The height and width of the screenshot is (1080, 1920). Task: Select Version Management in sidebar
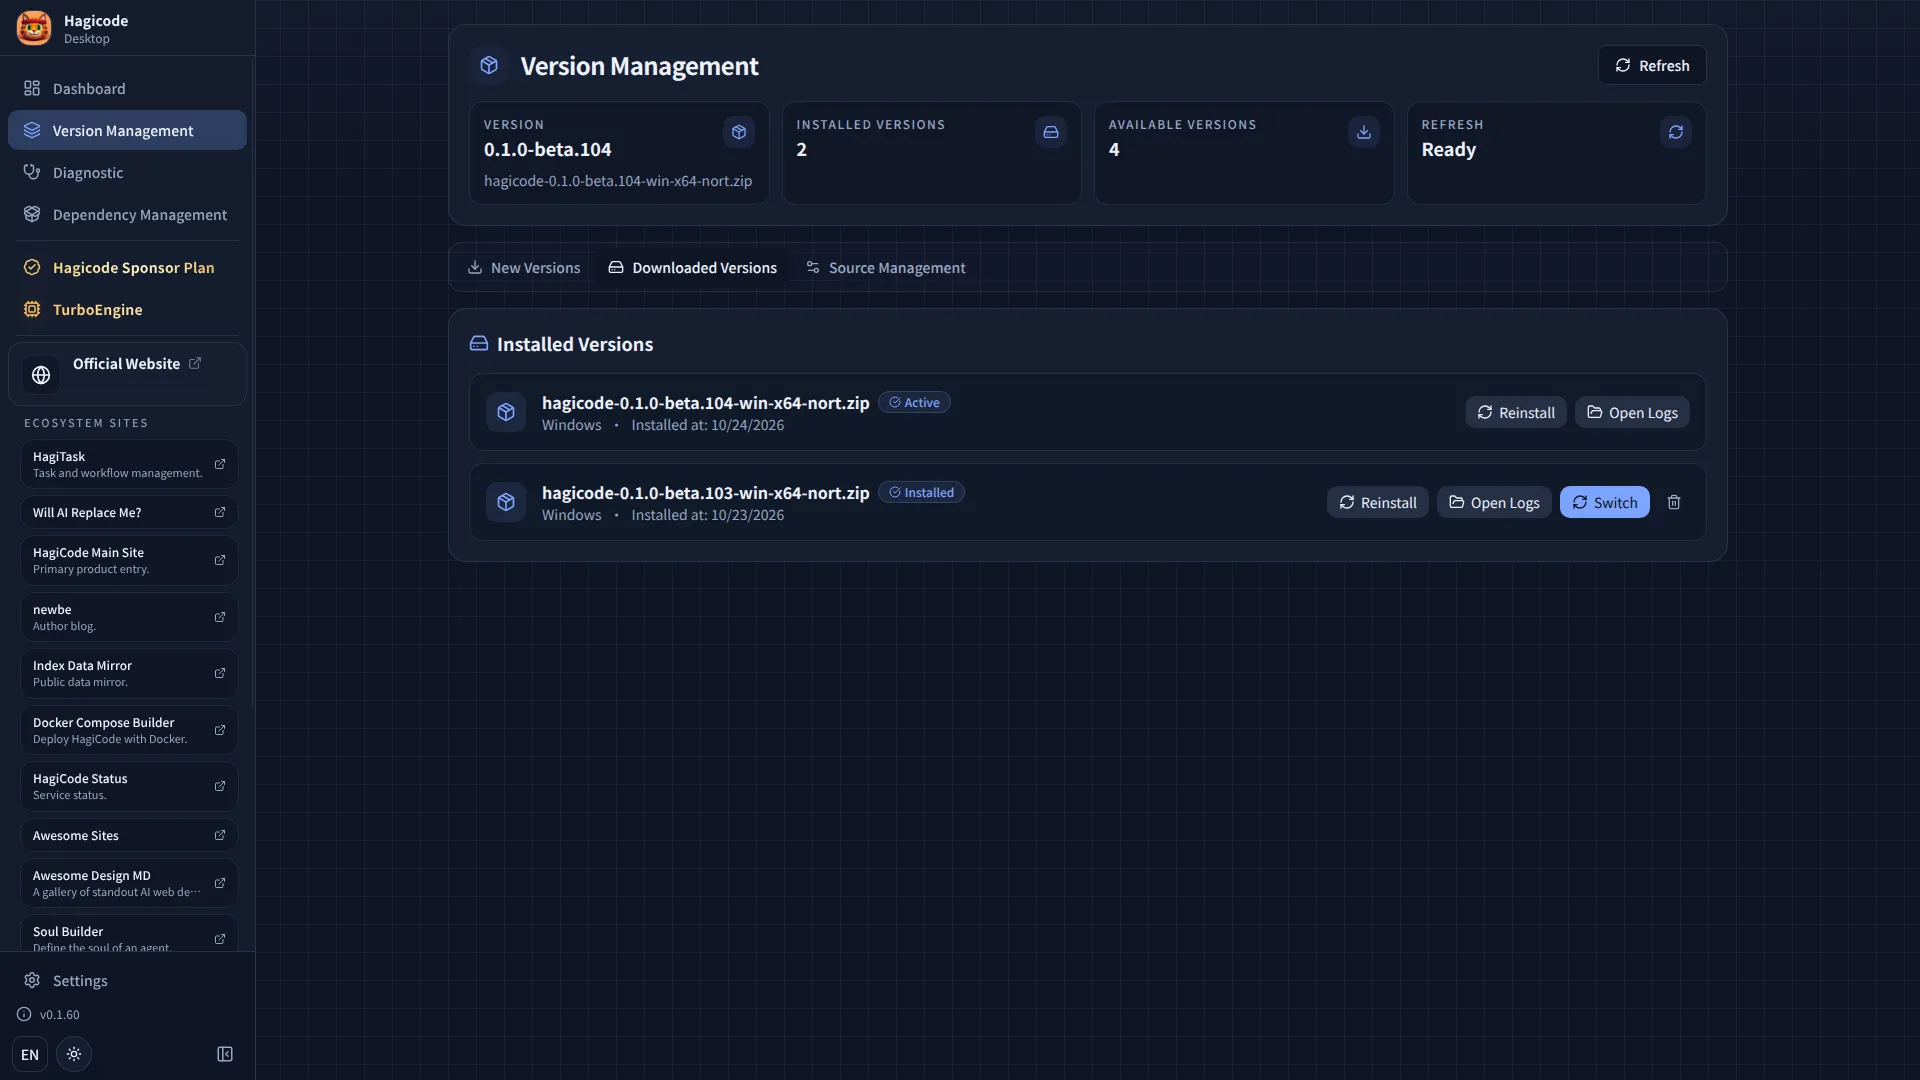(127, 130)
